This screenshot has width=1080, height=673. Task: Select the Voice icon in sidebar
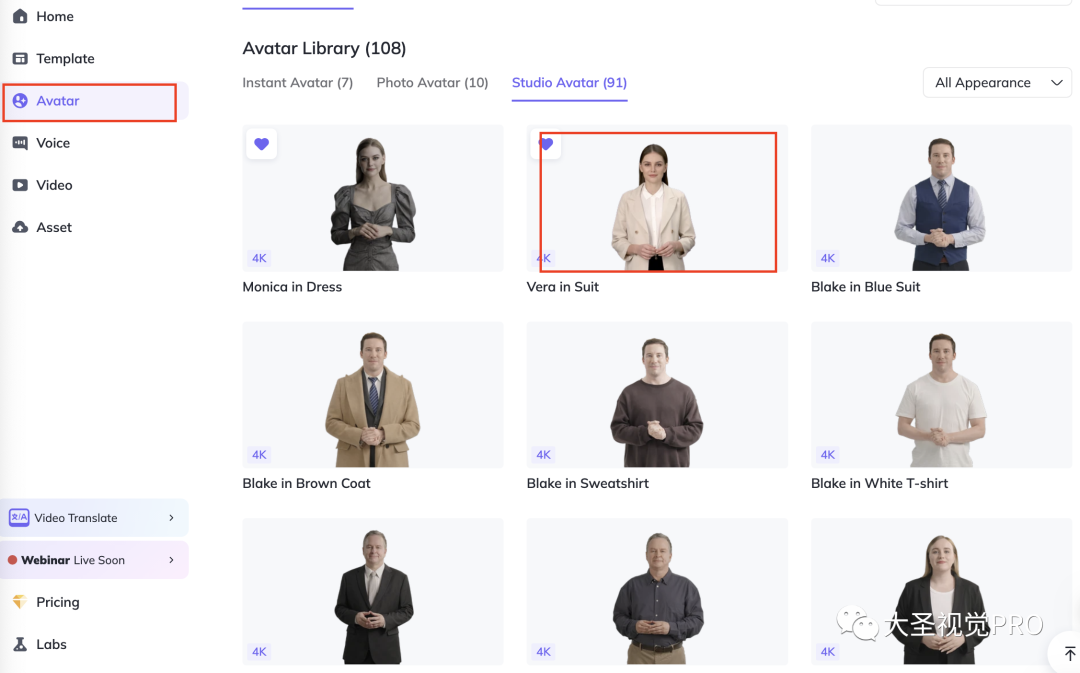pos(20,143)
